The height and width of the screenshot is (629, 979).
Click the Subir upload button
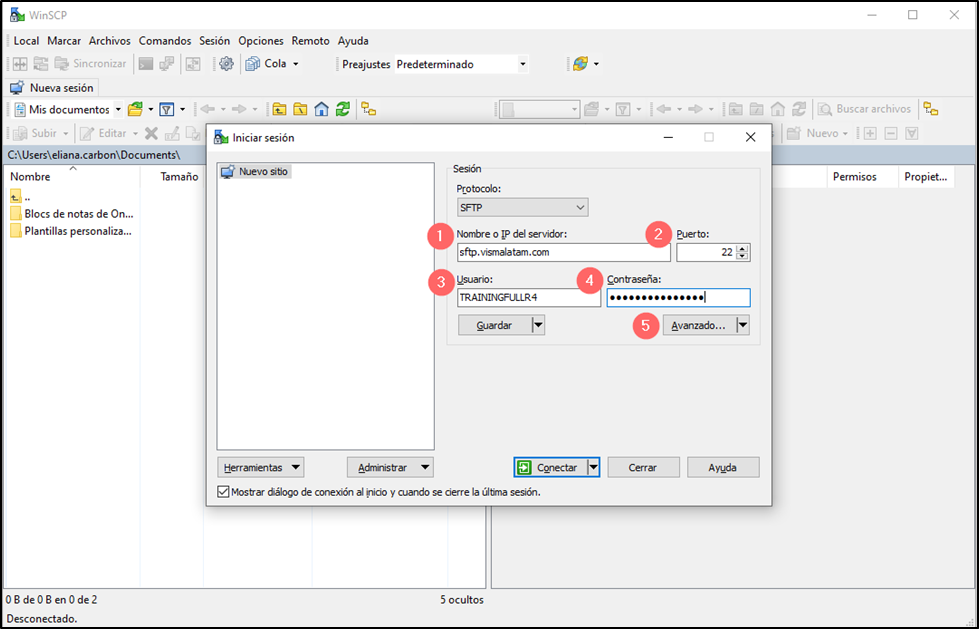tap(41, 133)
